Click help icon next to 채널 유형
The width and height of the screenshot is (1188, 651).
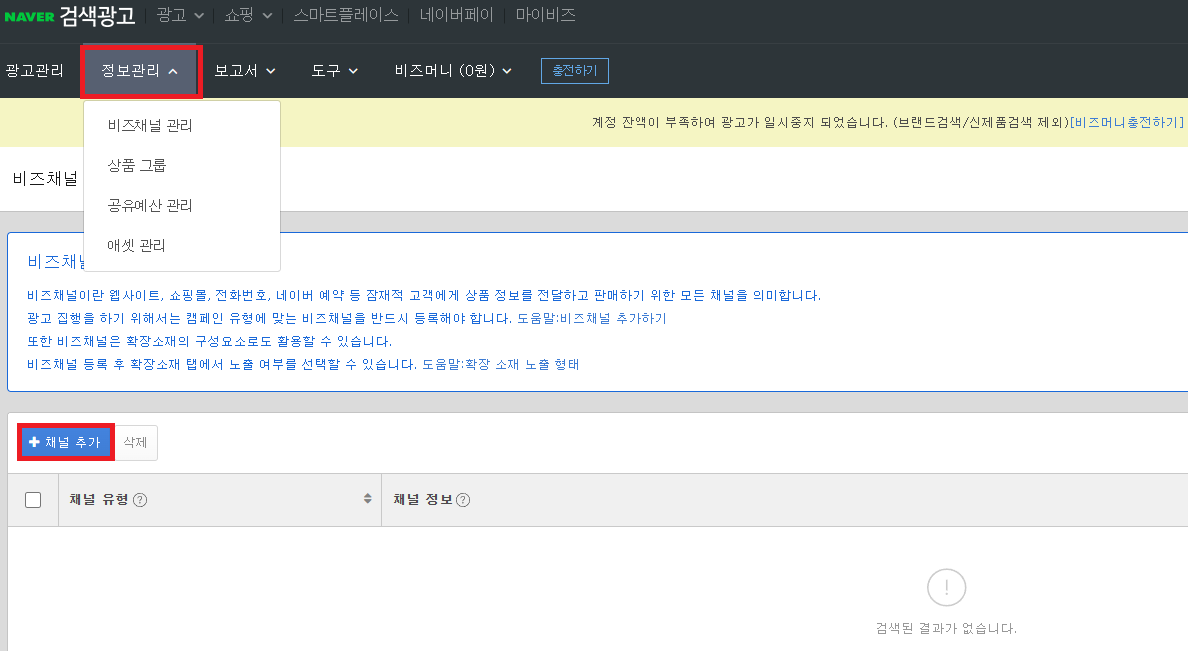(140, 500)
